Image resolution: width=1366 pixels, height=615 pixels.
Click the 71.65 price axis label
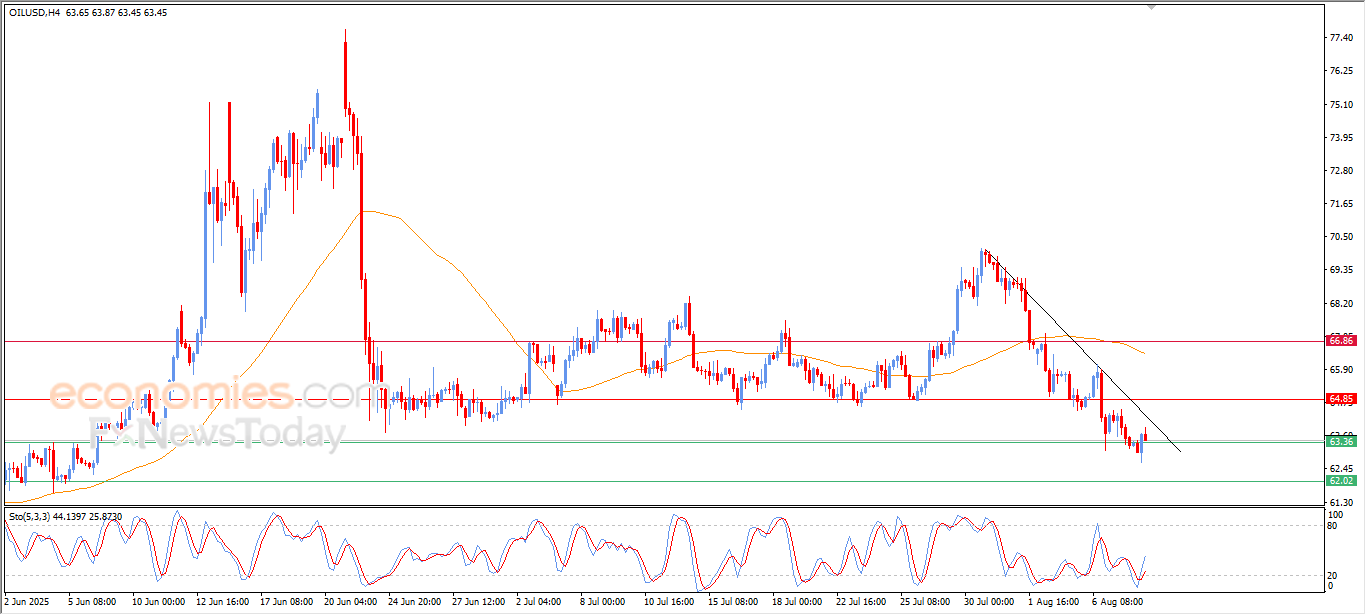tap(1342, 204)
